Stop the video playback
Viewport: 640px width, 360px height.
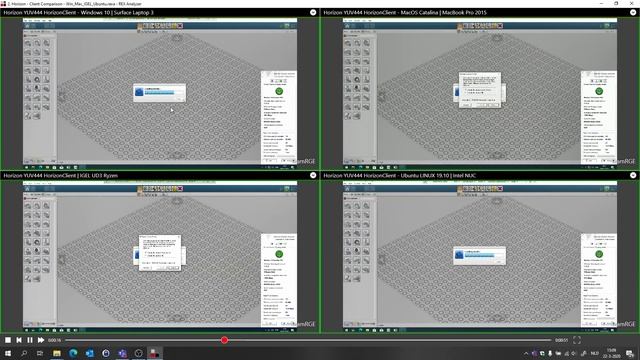[8, 340]
